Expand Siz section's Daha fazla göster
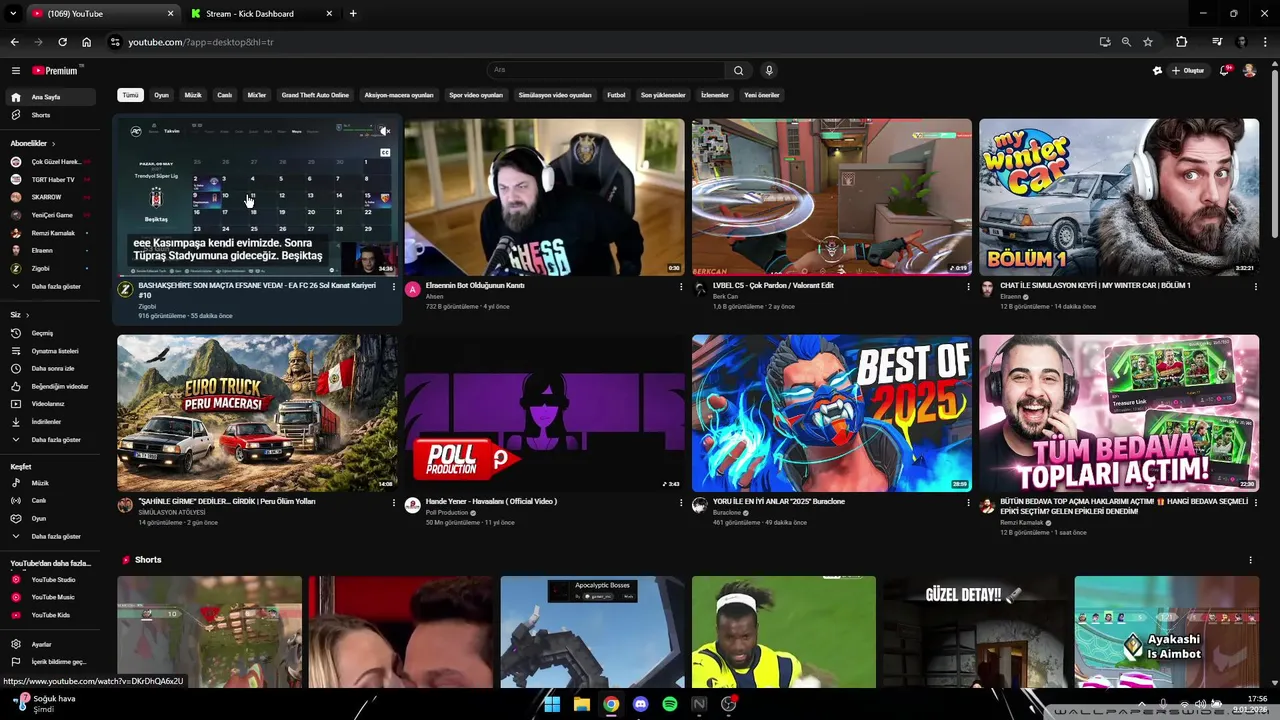The height and width of the screenshot is (720, 1280). point(49,440)
